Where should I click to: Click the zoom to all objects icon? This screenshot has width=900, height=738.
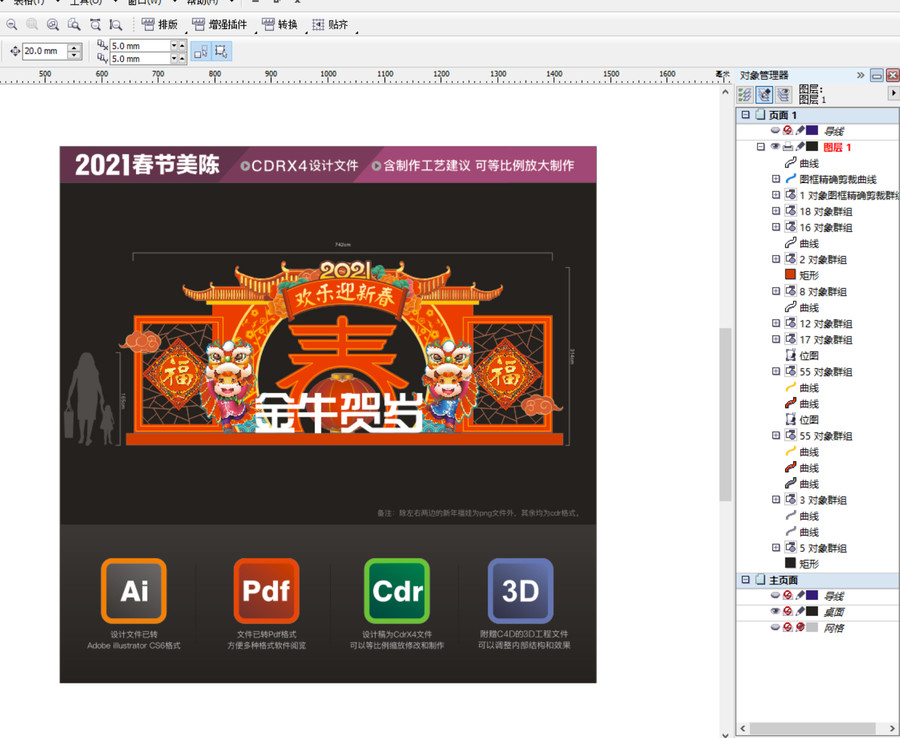click(x=53, y=24)
